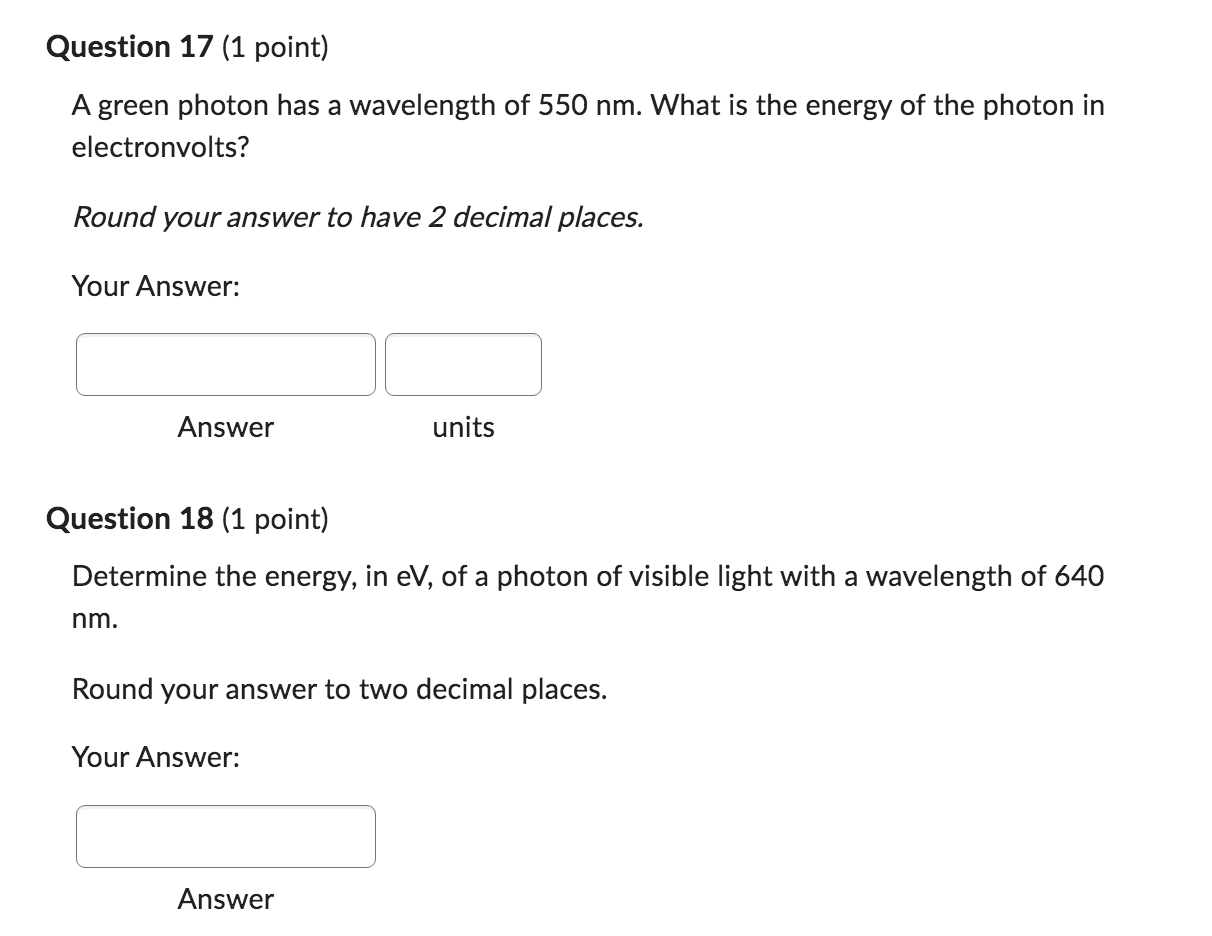This screenshot has width=1212, height=936.
Task: Click the units input field for Question 17
Action: (463, 364)
